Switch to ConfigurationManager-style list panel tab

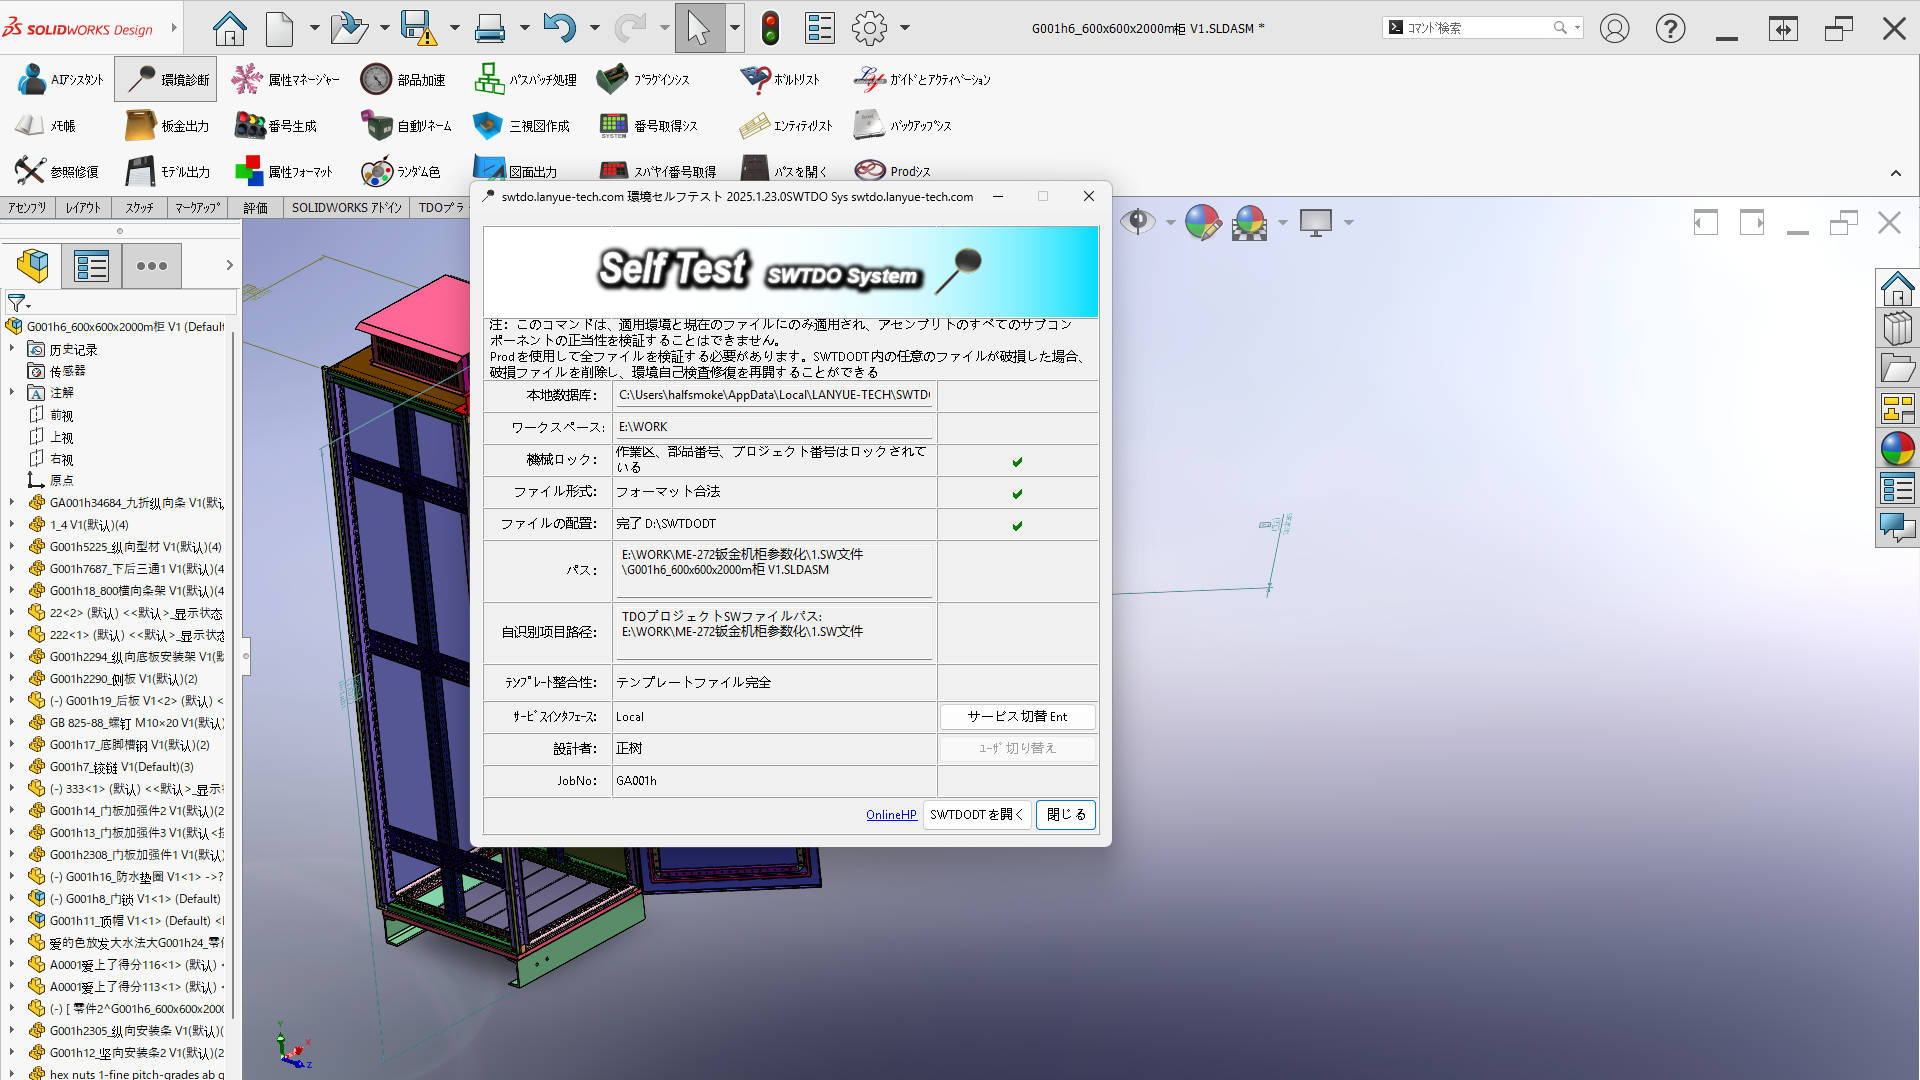[91, 266]
